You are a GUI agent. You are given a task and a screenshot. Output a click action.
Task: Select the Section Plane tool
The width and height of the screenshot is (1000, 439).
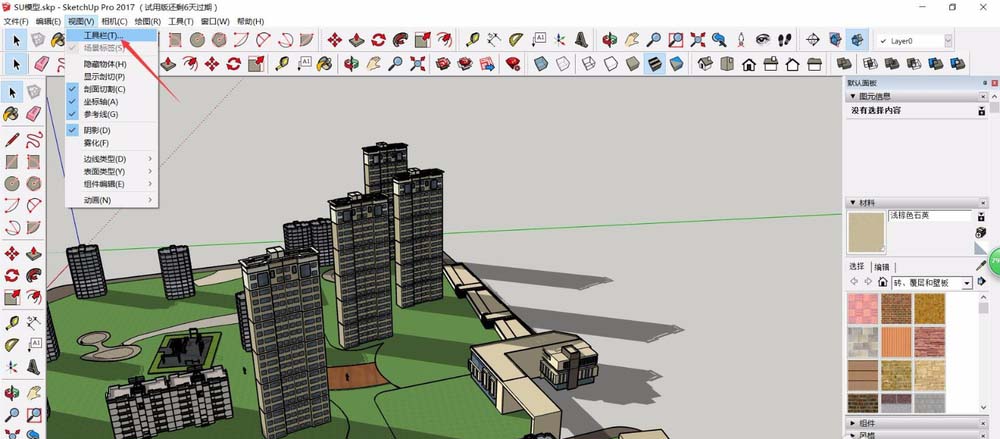point(813,40)
